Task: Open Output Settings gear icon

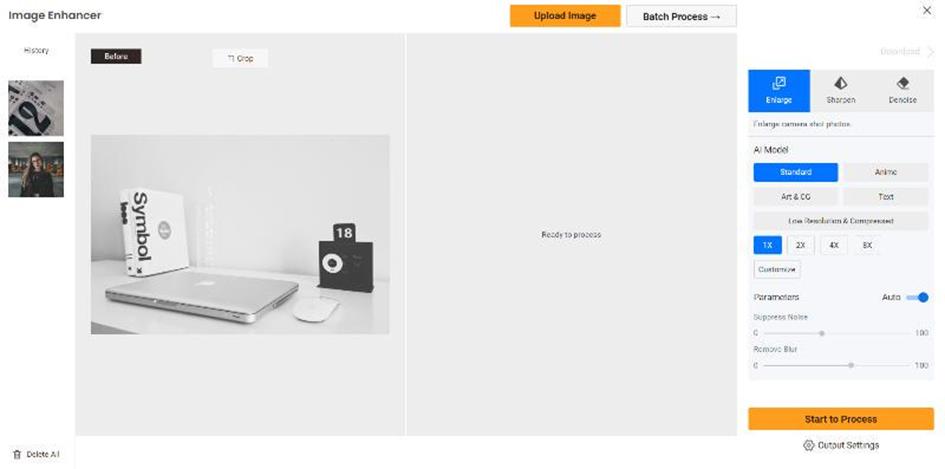Action: [809, 445]
